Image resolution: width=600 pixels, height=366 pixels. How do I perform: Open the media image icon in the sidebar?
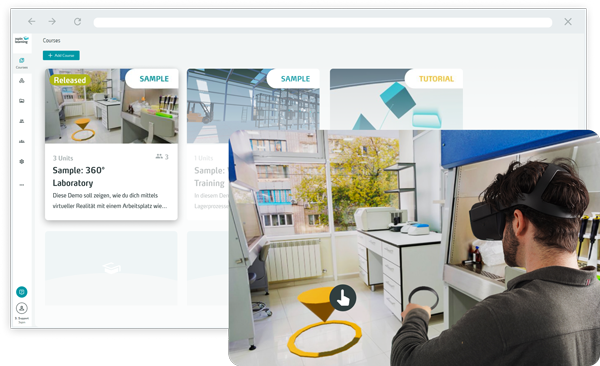tap(22, 101)
